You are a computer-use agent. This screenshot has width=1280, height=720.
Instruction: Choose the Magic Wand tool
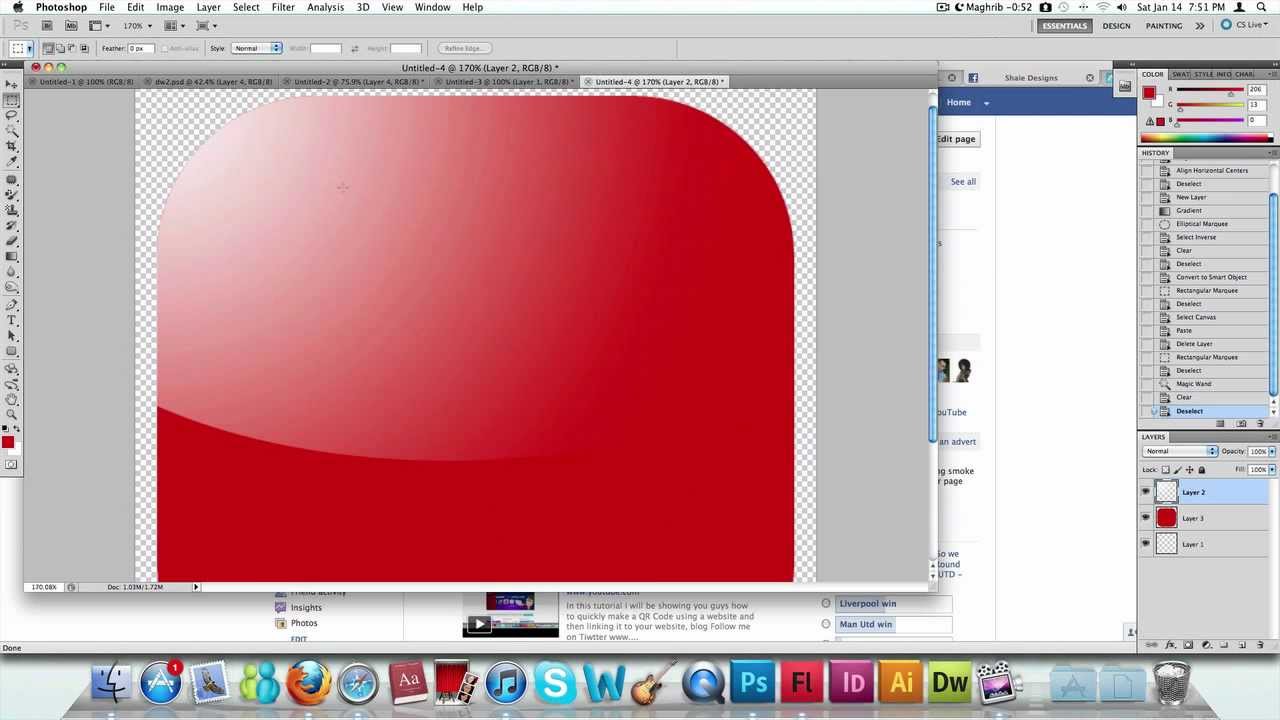pos(13,130)
